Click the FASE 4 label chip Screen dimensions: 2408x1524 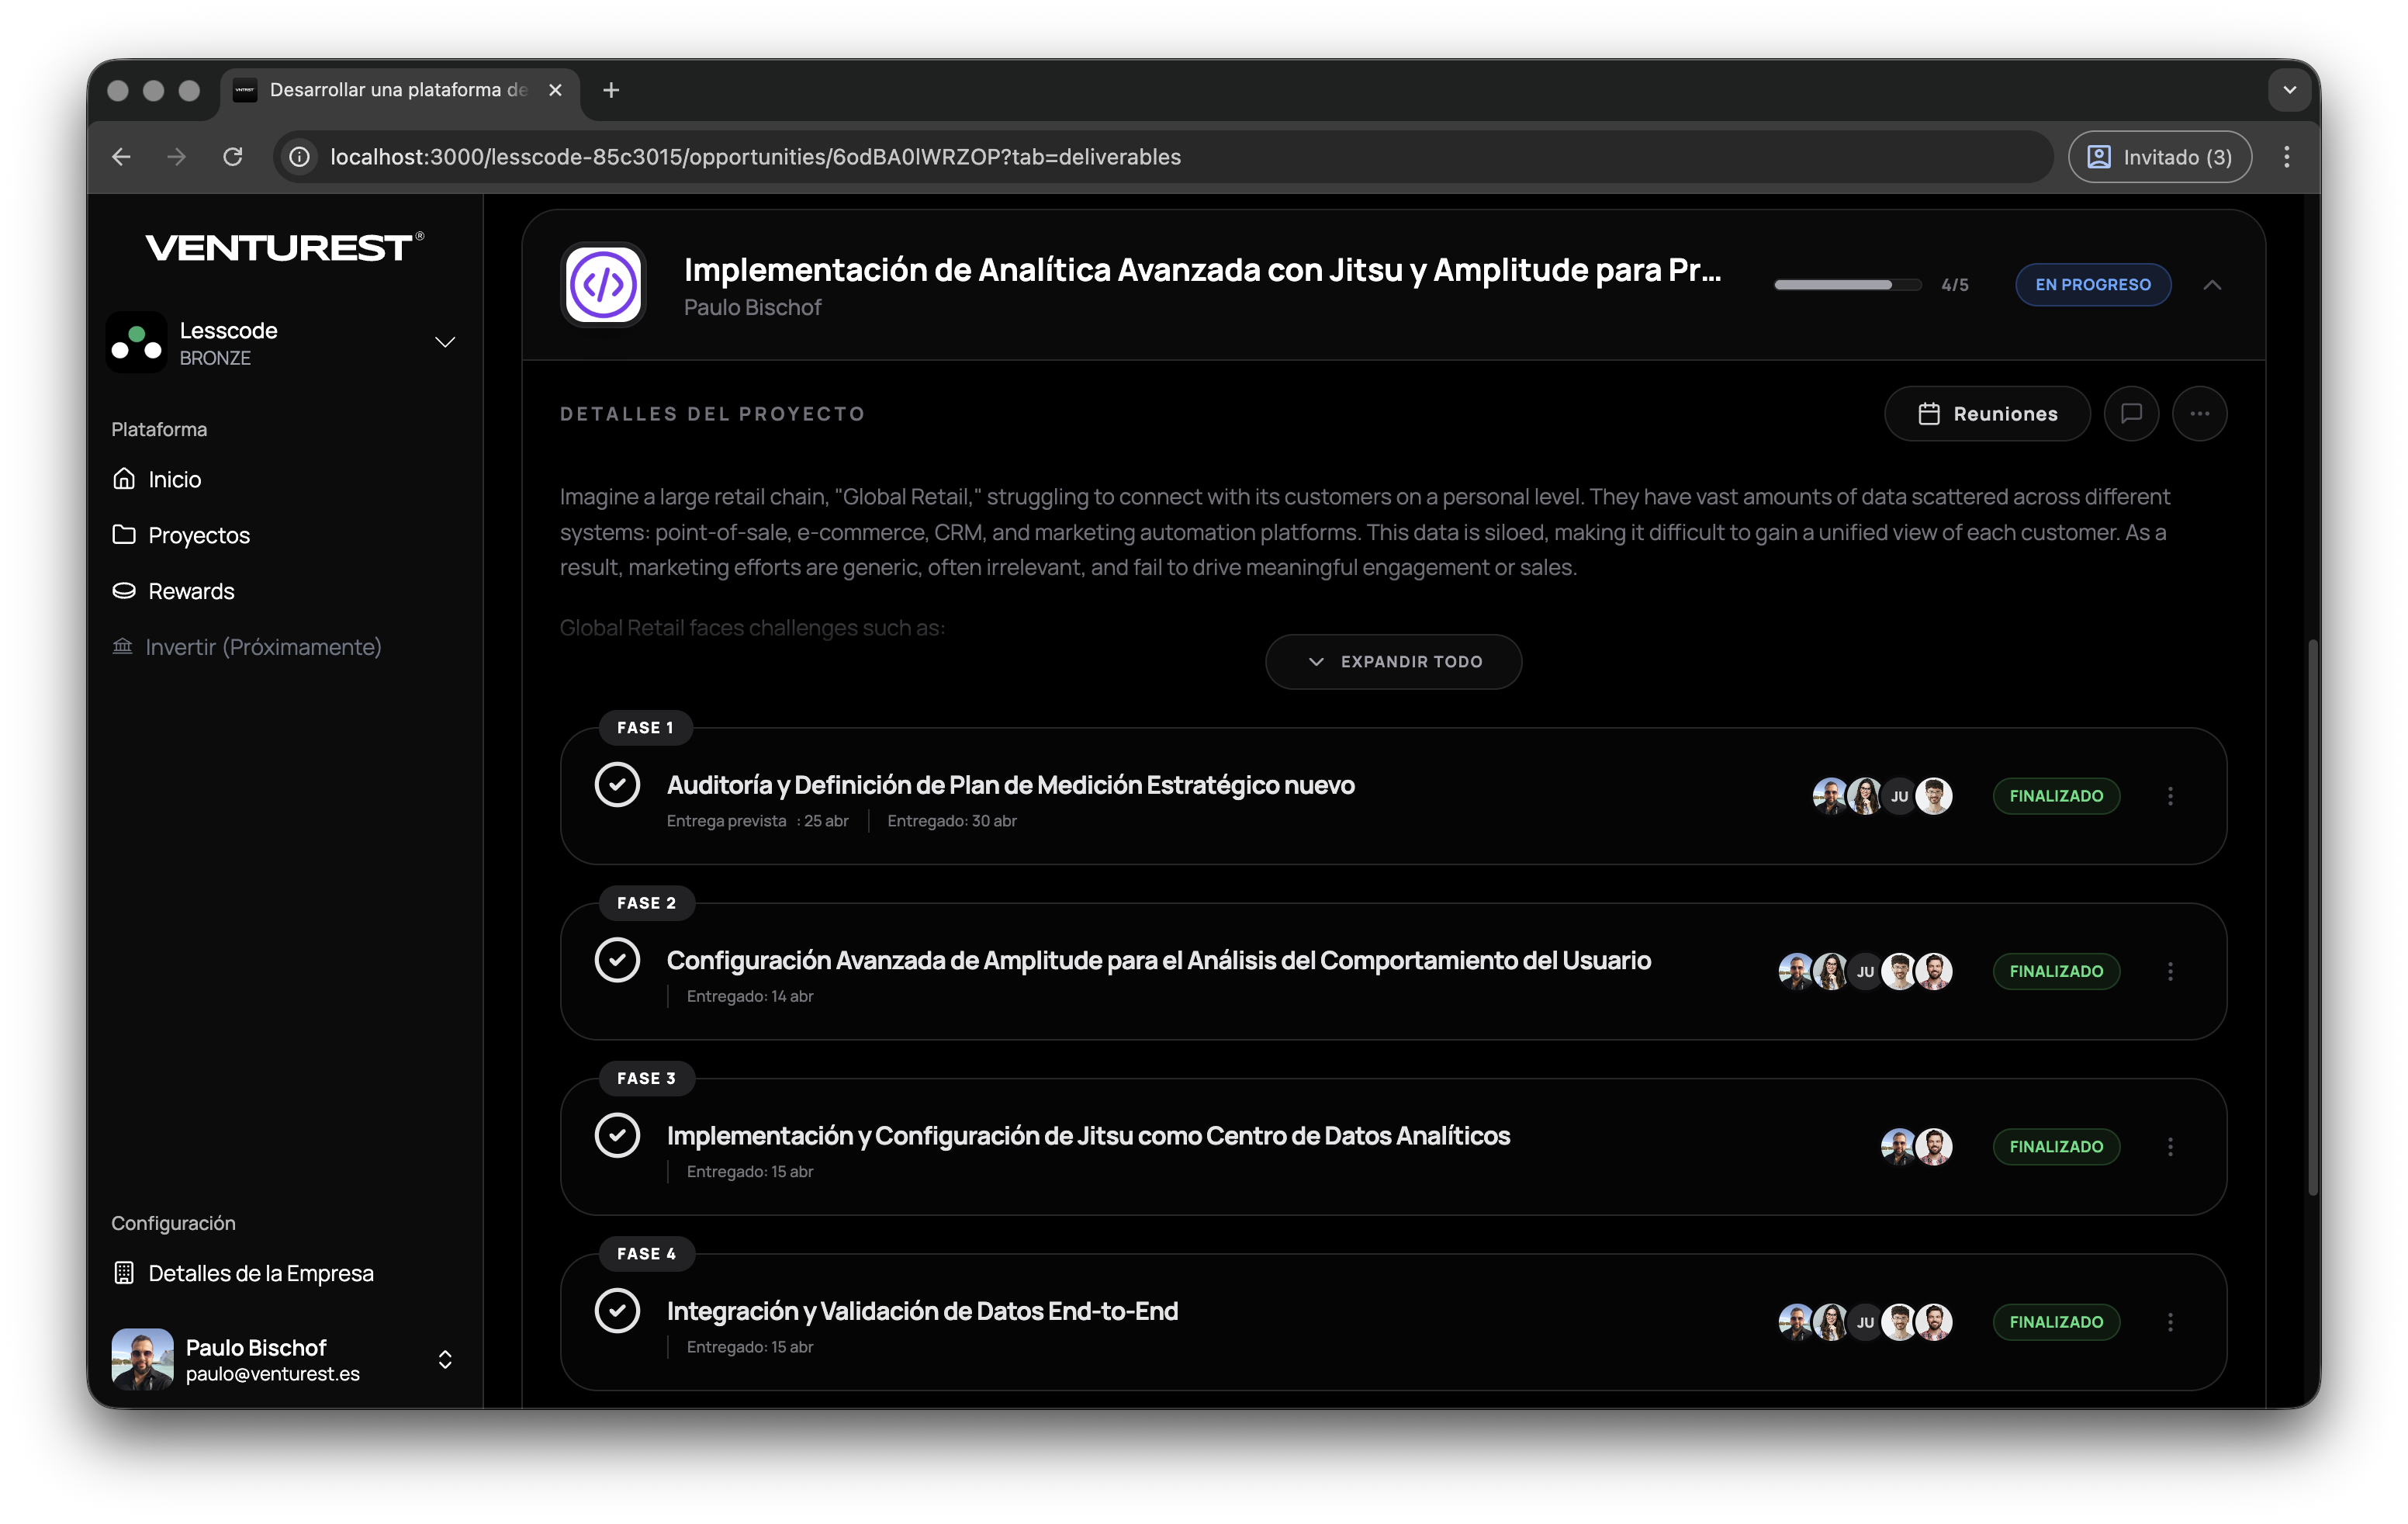tap(646, 1253)
